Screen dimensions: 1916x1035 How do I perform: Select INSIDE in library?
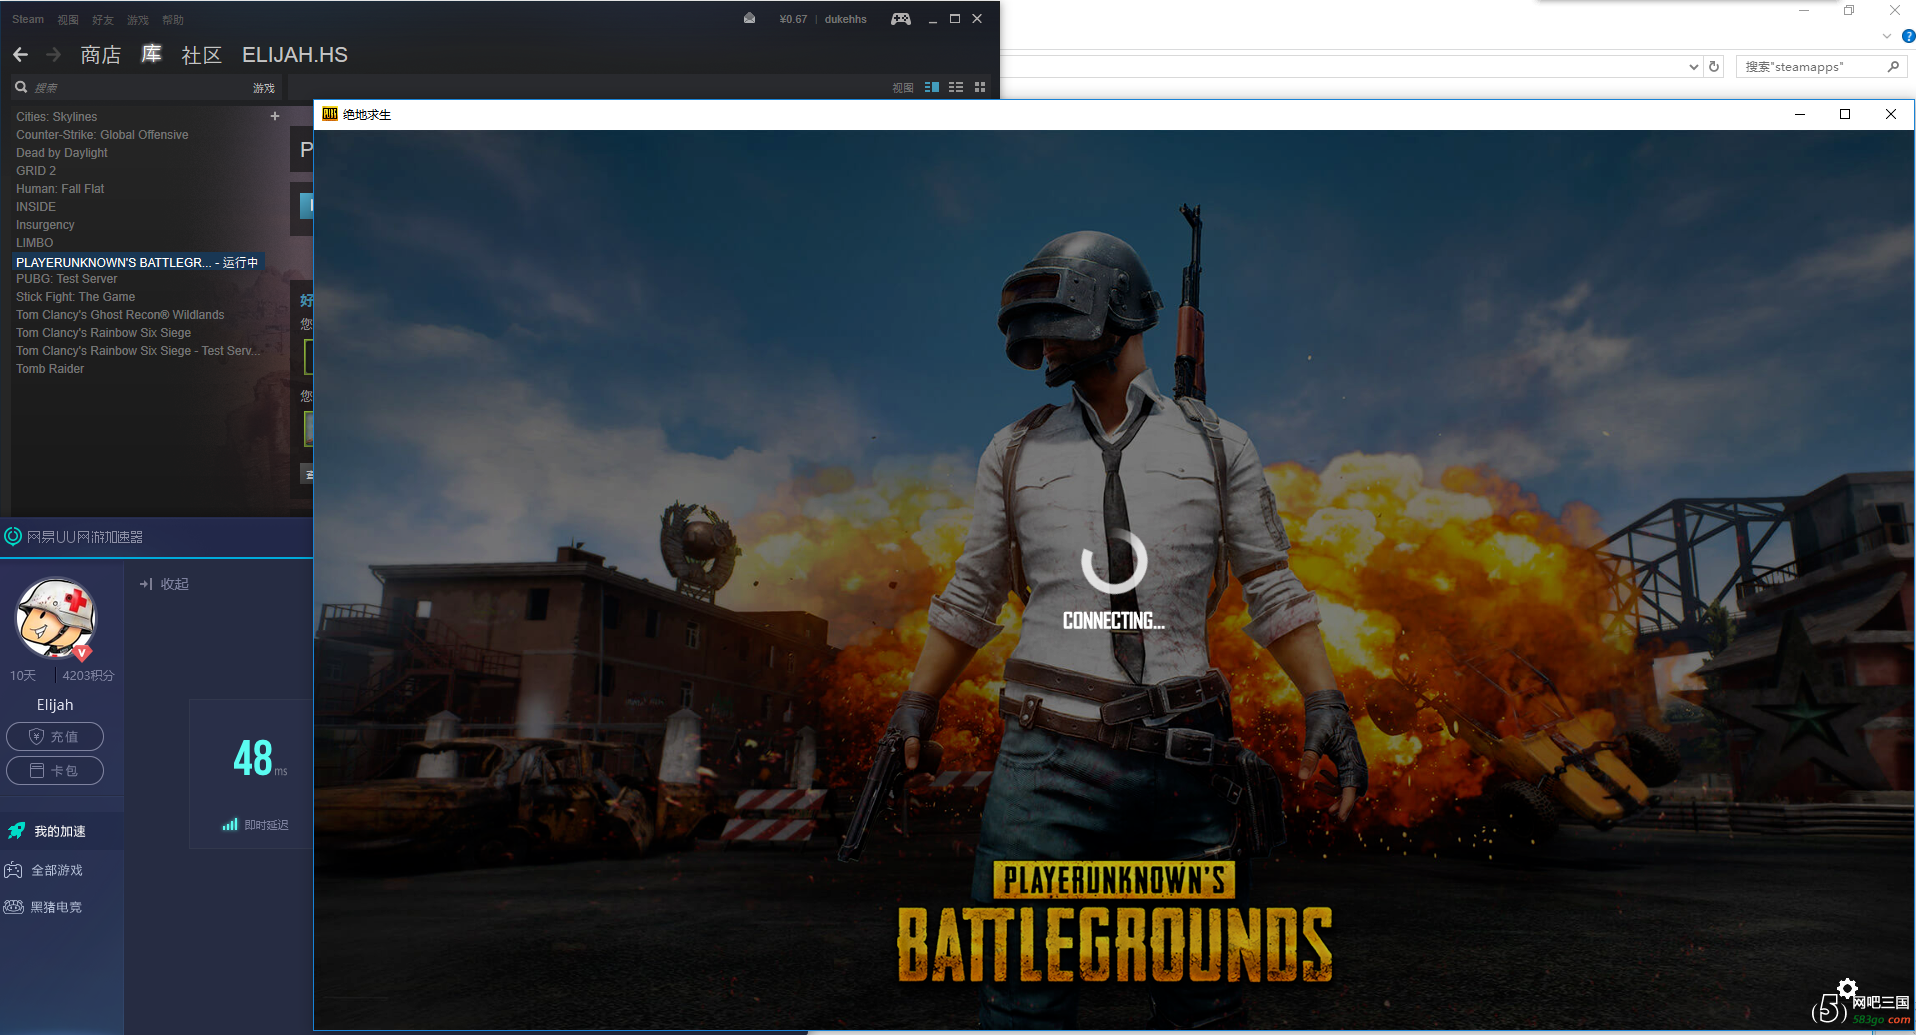pyautogui.click(x=36, y=207)
